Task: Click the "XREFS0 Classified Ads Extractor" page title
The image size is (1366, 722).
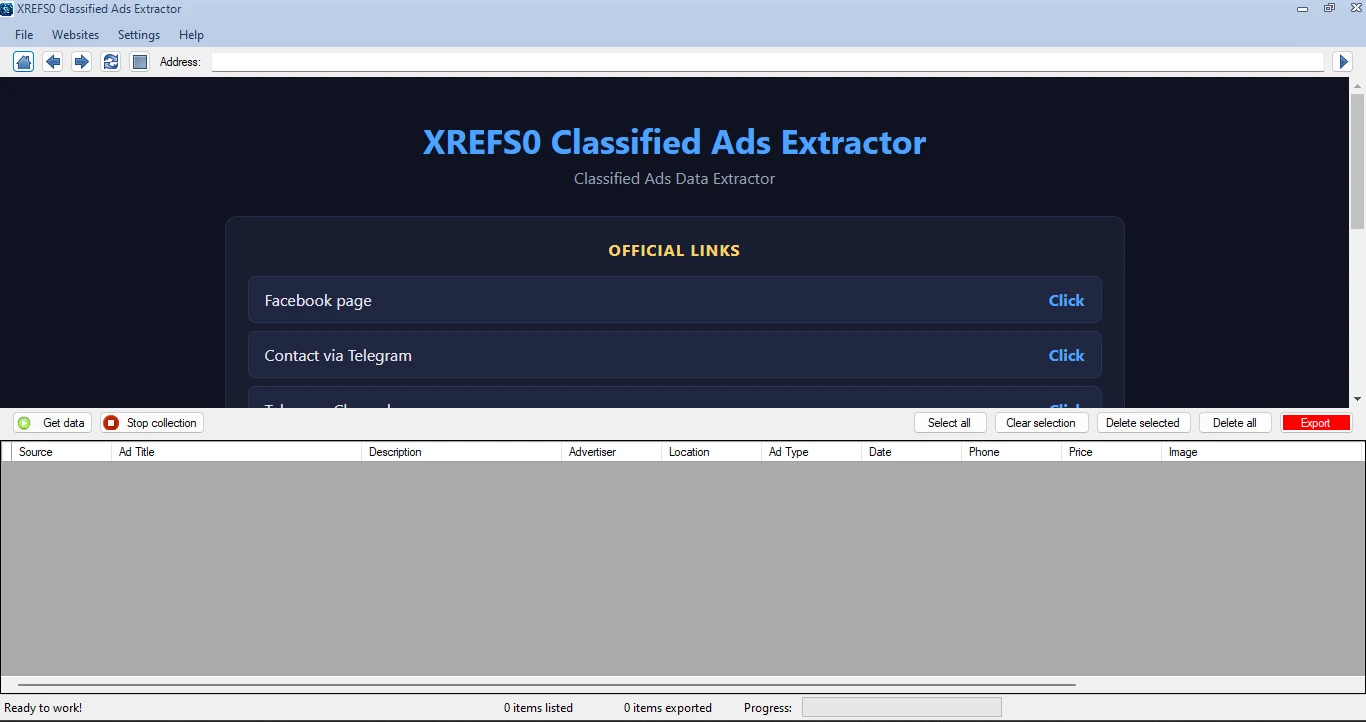Action: pyautogui.click(x=674, y=142)
